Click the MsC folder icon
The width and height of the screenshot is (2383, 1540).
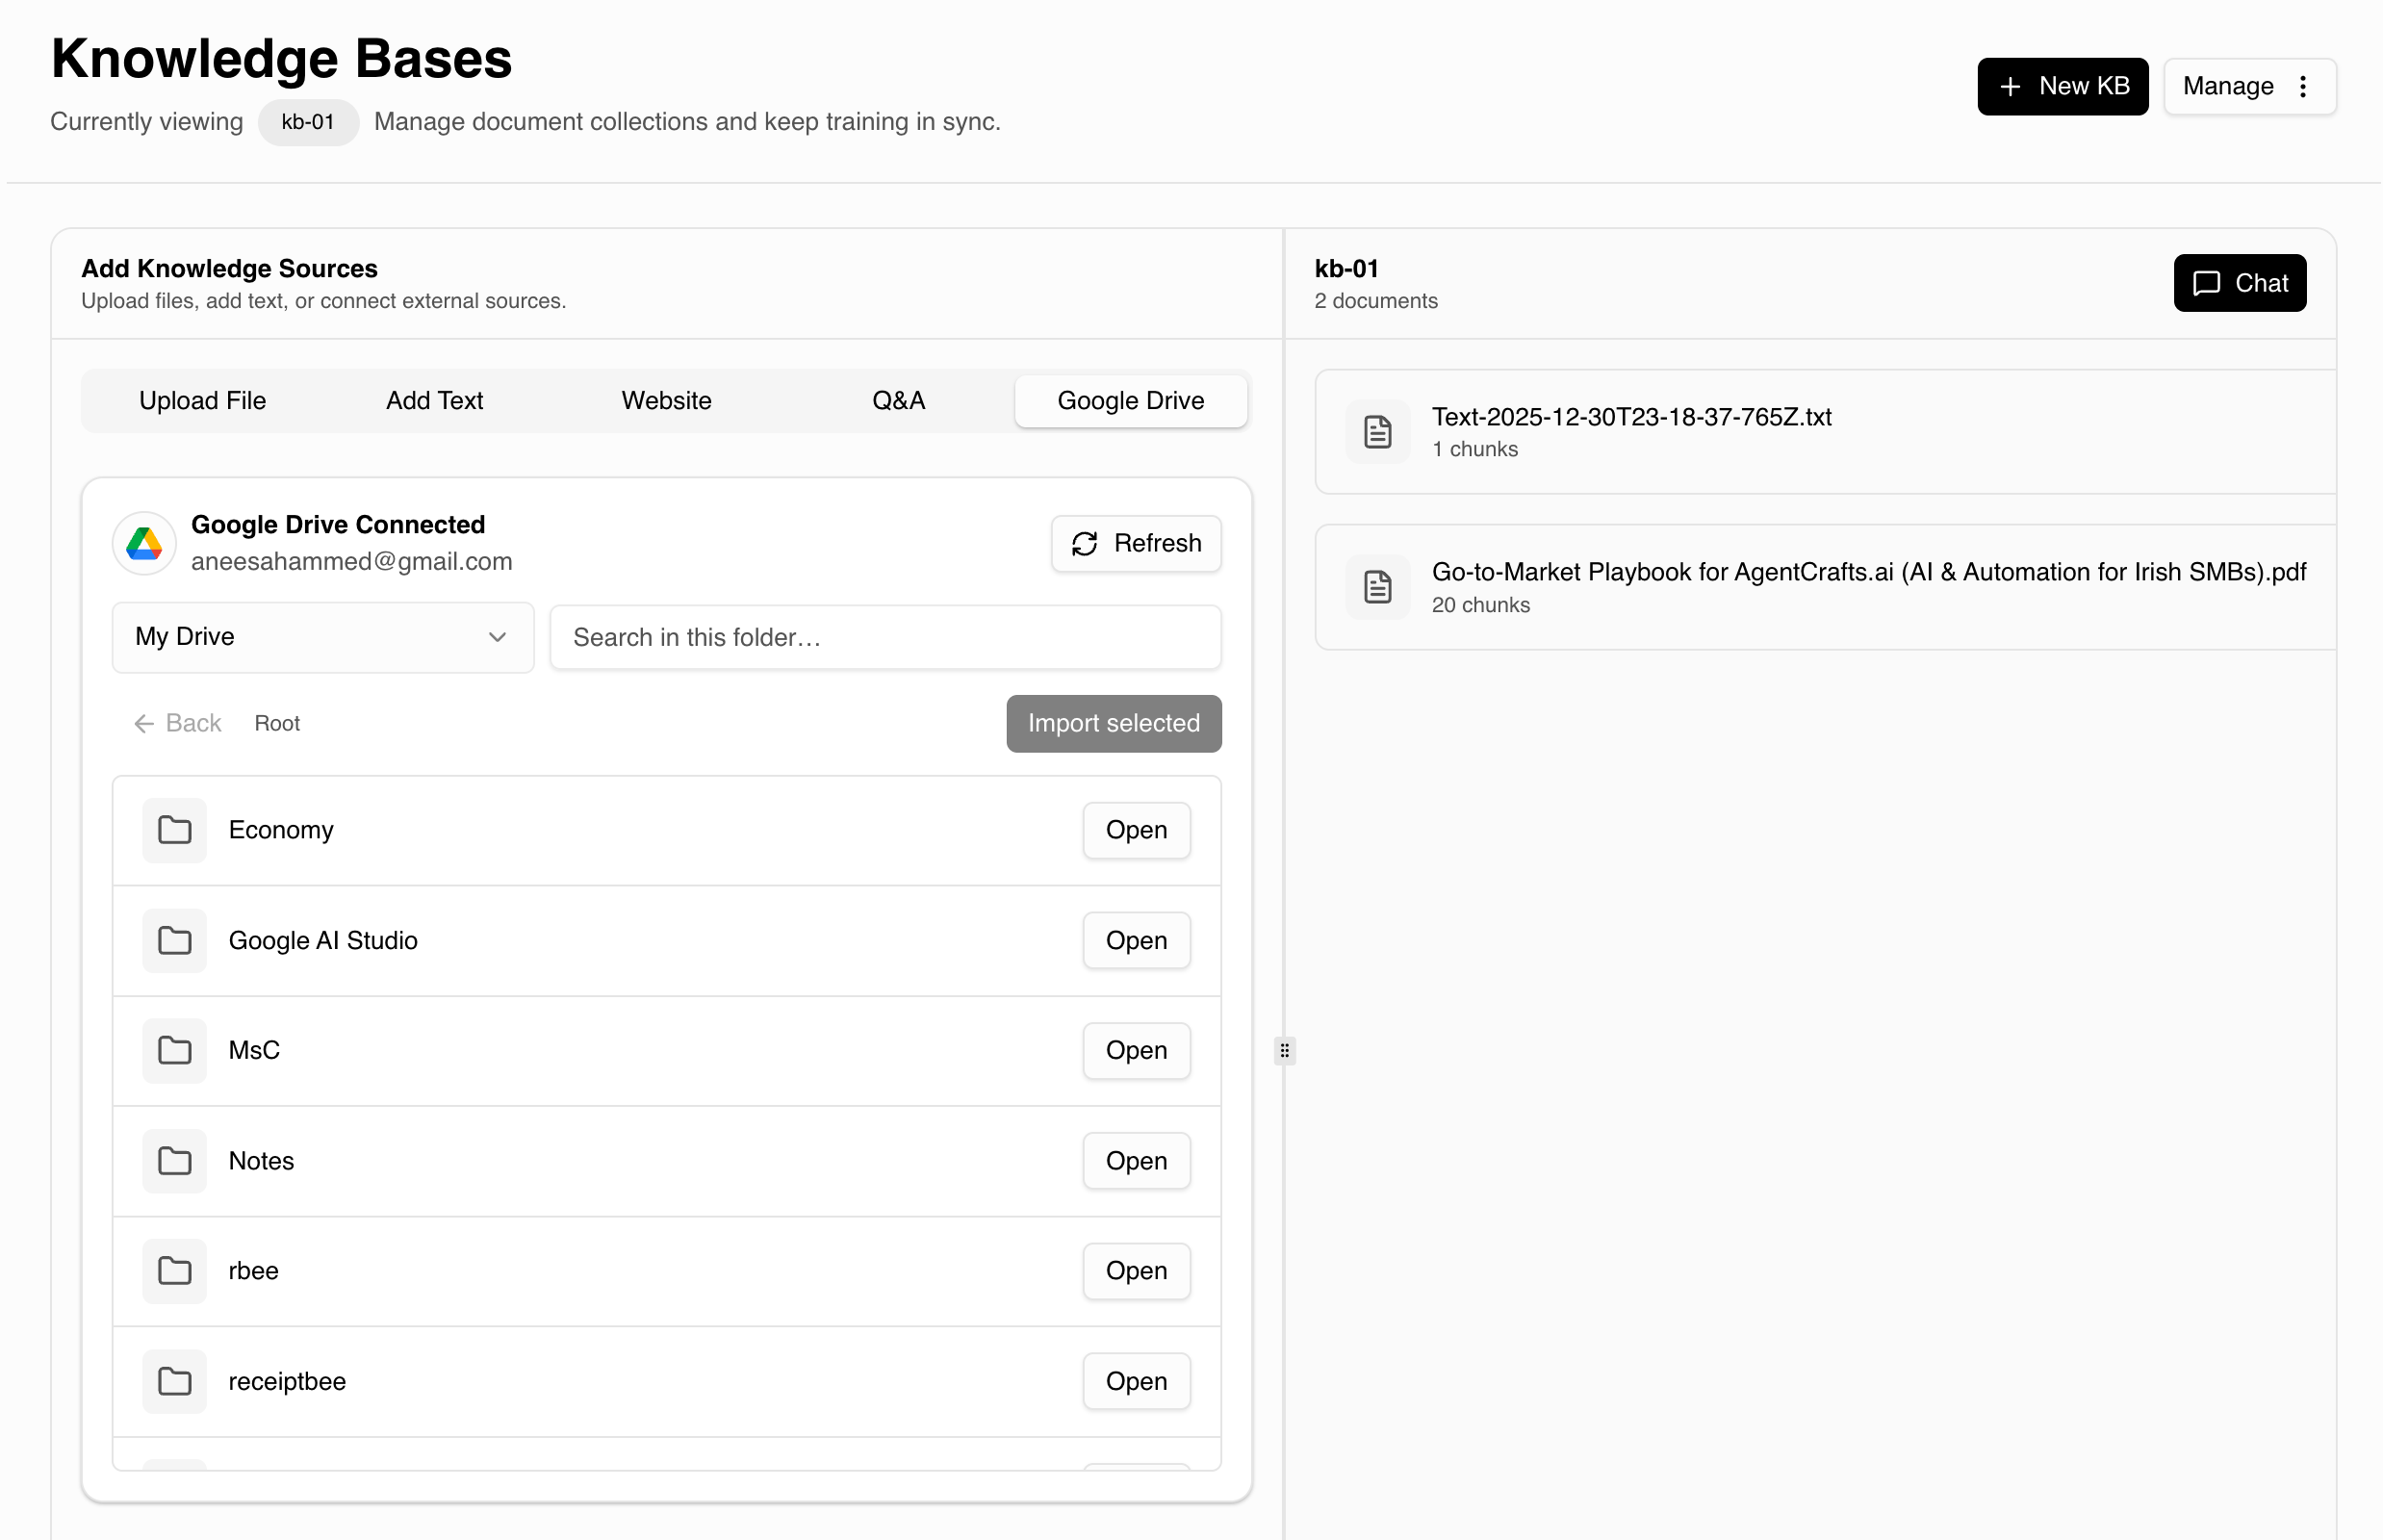click(x=174, y=1050)
